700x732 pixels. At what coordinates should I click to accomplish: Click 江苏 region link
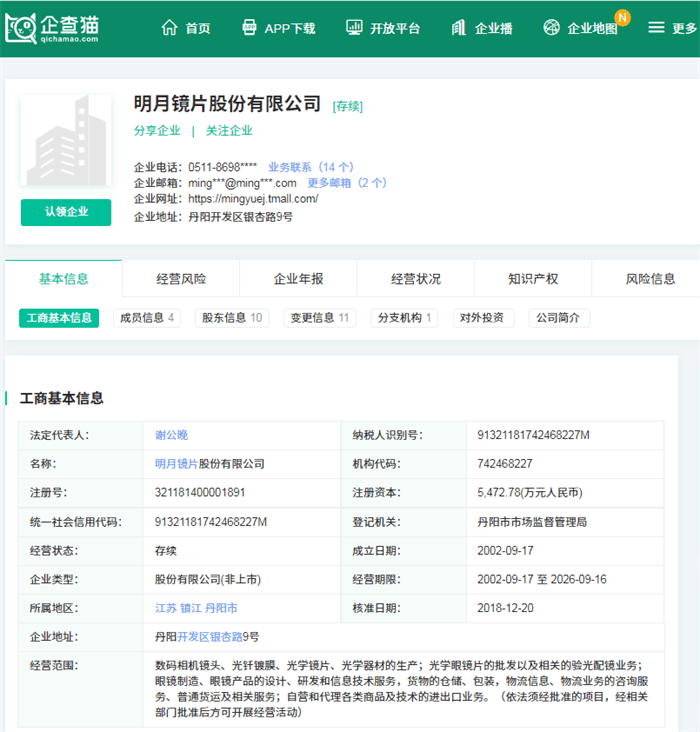(x=166, y=608)
